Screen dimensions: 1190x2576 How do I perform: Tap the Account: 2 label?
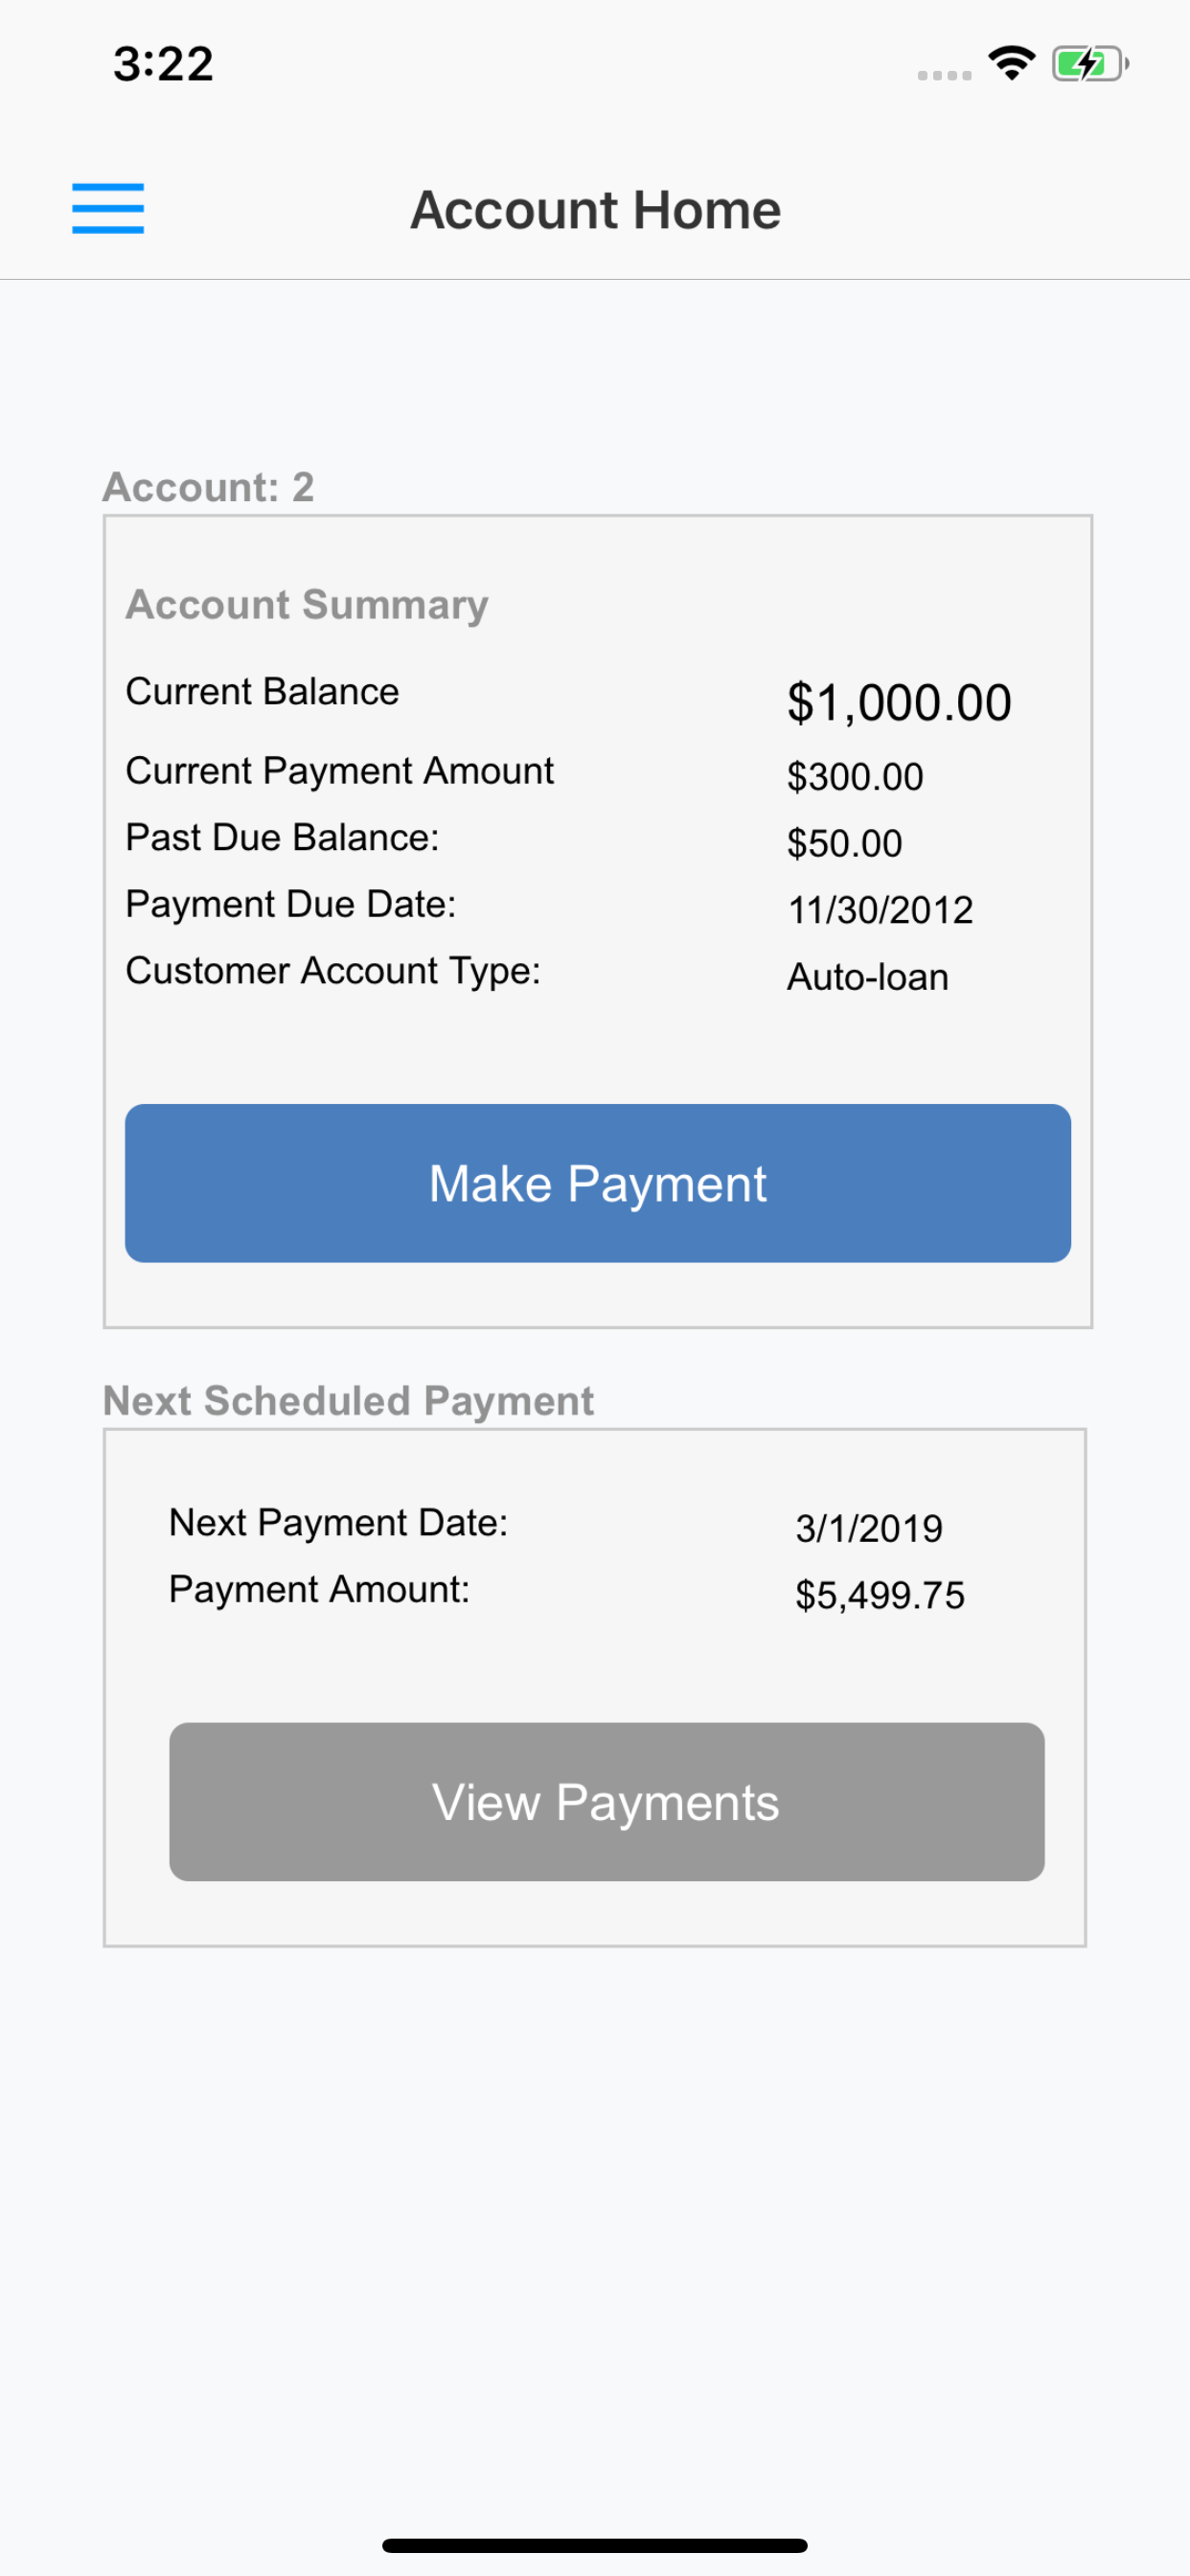[x=209, y=487]
